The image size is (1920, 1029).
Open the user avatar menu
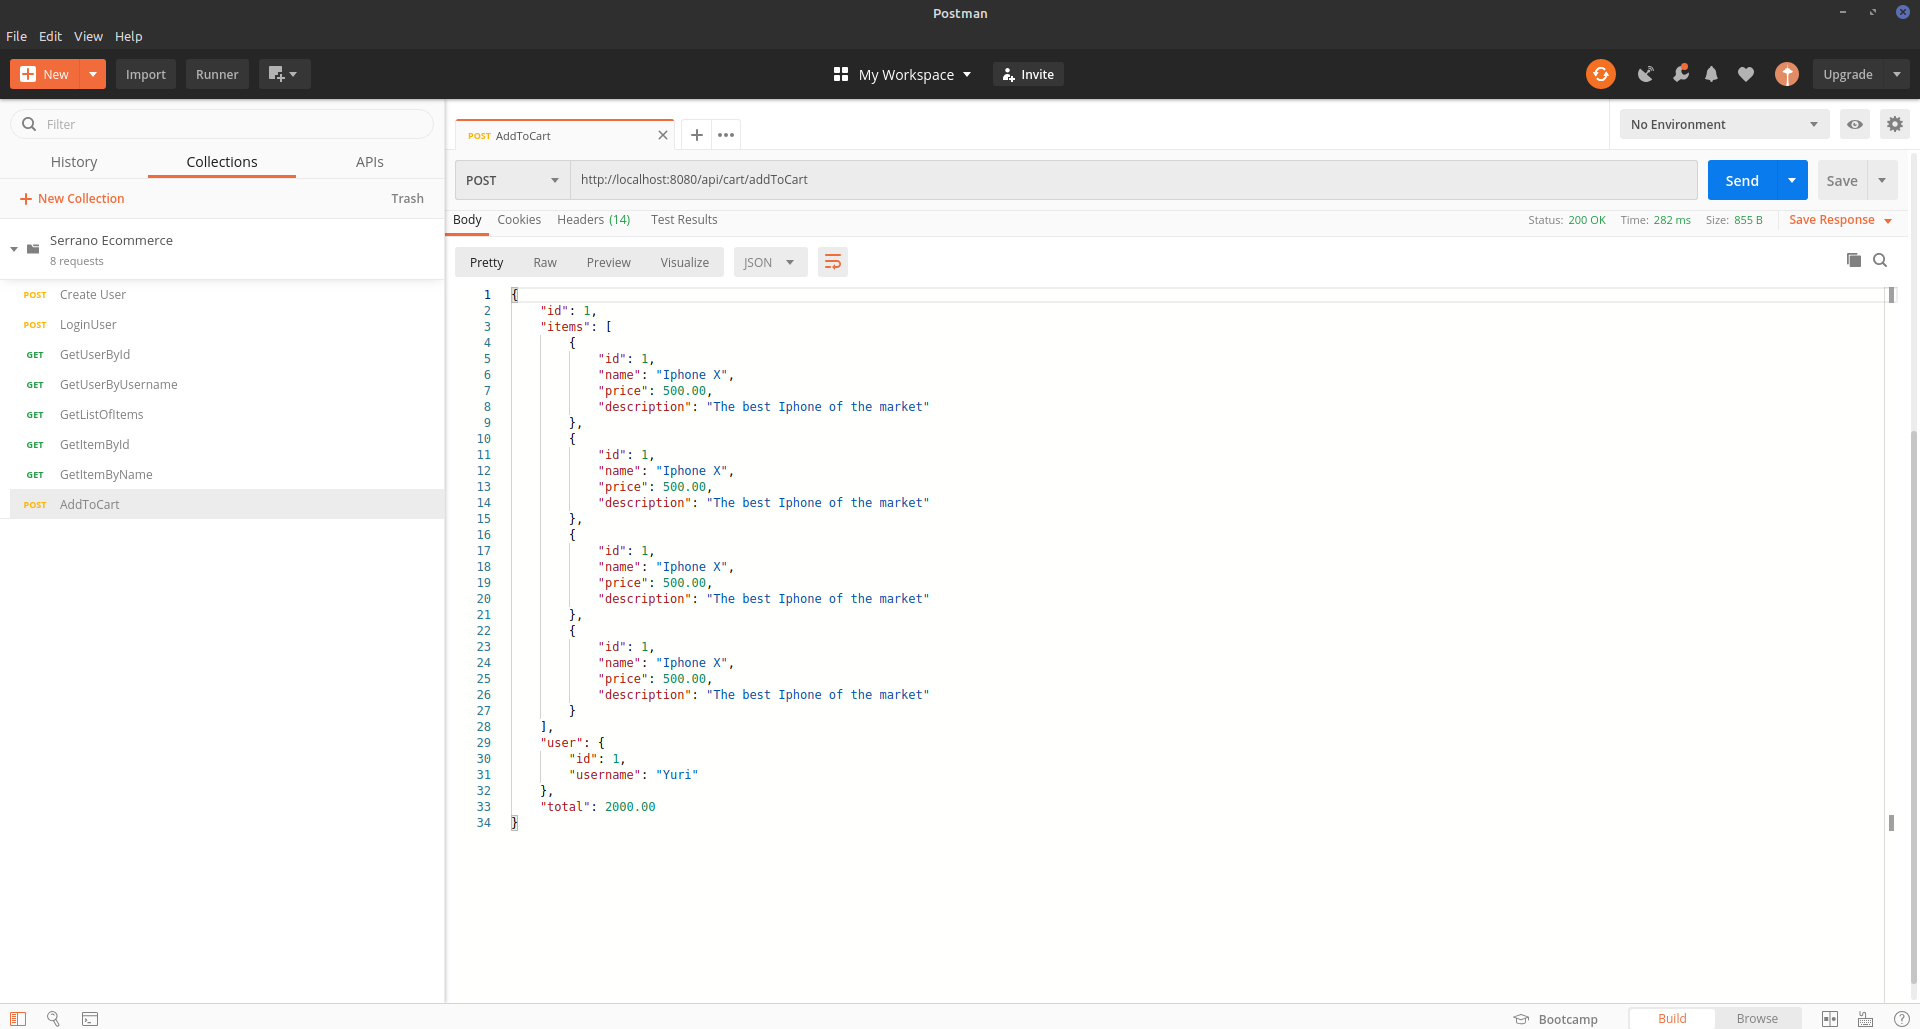tap(1787, 74)
